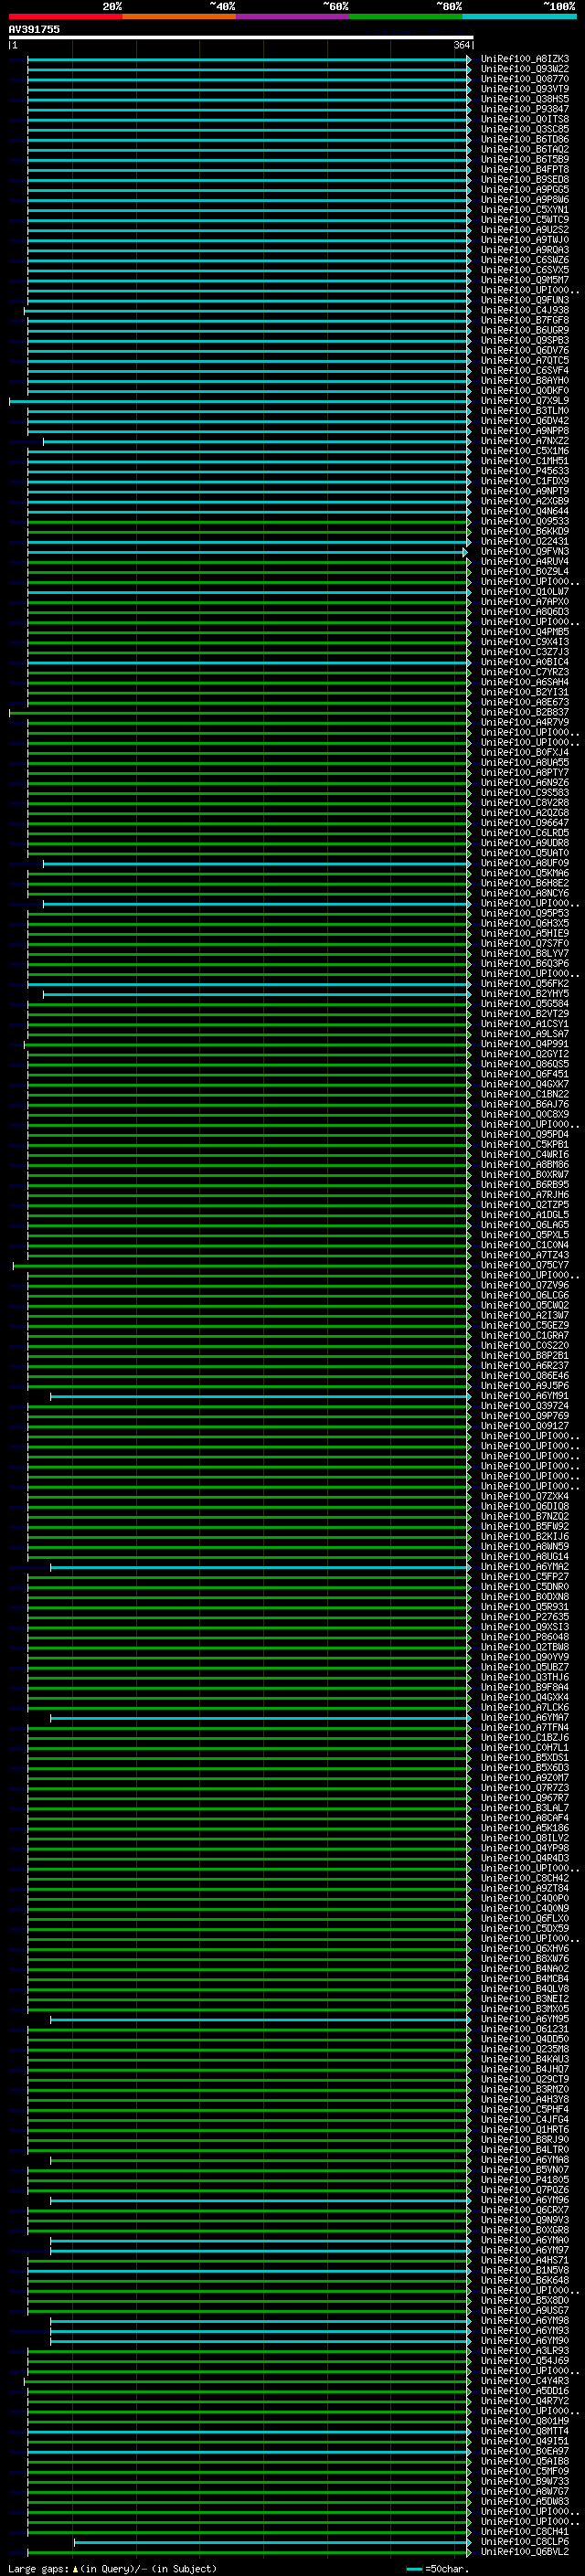Screen dimensions: 585x2576
Task: Select hit UniRef100_A4RUV4
Action: click(525, 562)
